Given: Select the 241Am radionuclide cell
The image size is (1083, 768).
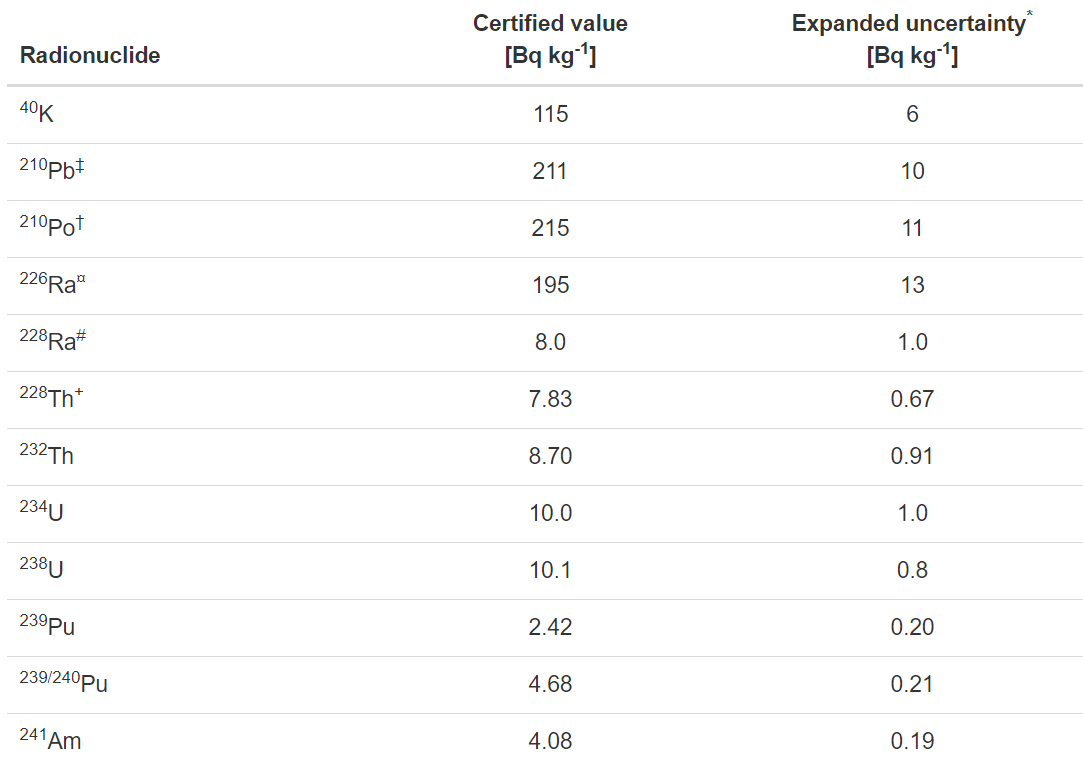Looking at the screenshot, I should (51, 741).
